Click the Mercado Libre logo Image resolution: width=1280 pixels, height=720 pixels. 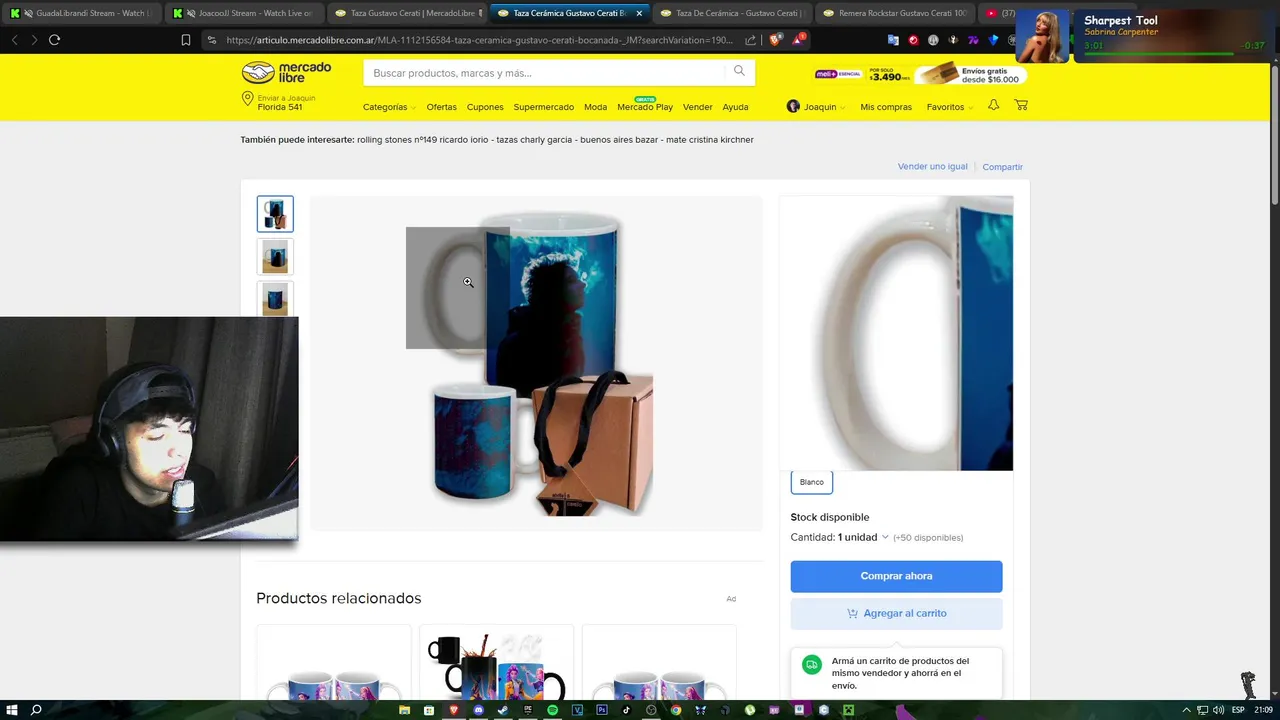(x=286, y=73)
